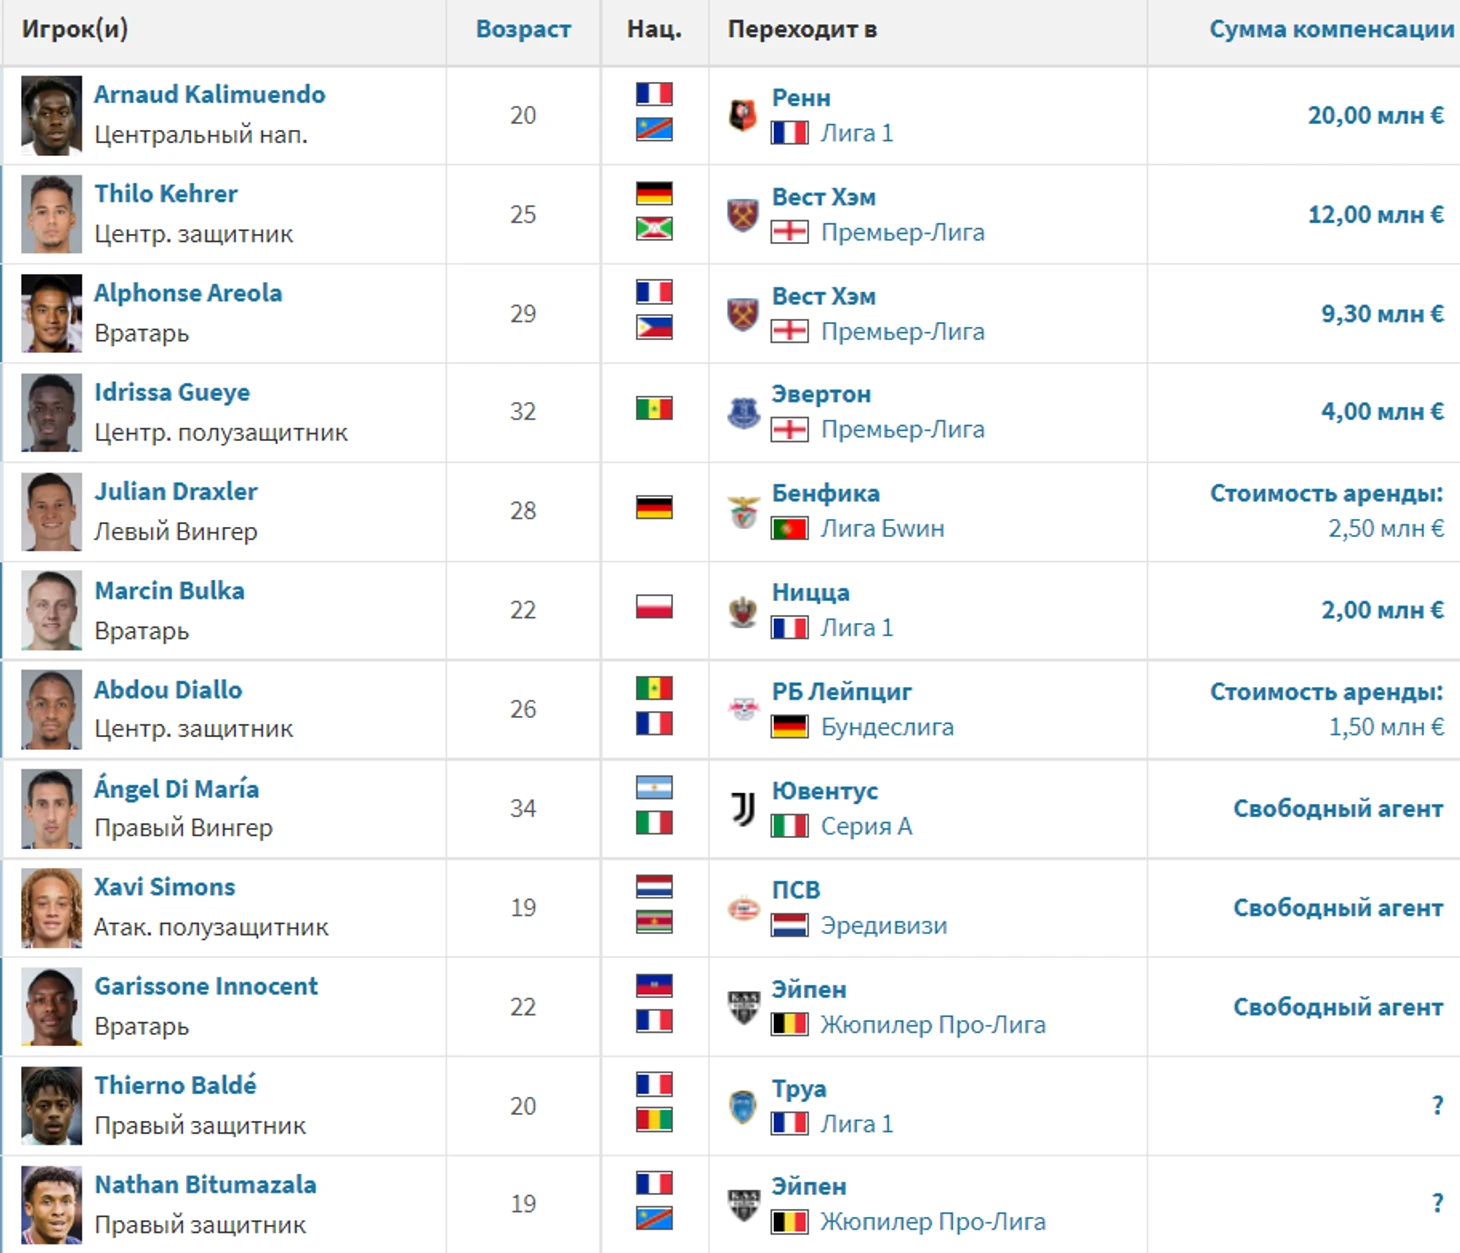1460x1253 pixels.
Task: Open Arnaud Kalimuendo player profile link
Action: 210,94
